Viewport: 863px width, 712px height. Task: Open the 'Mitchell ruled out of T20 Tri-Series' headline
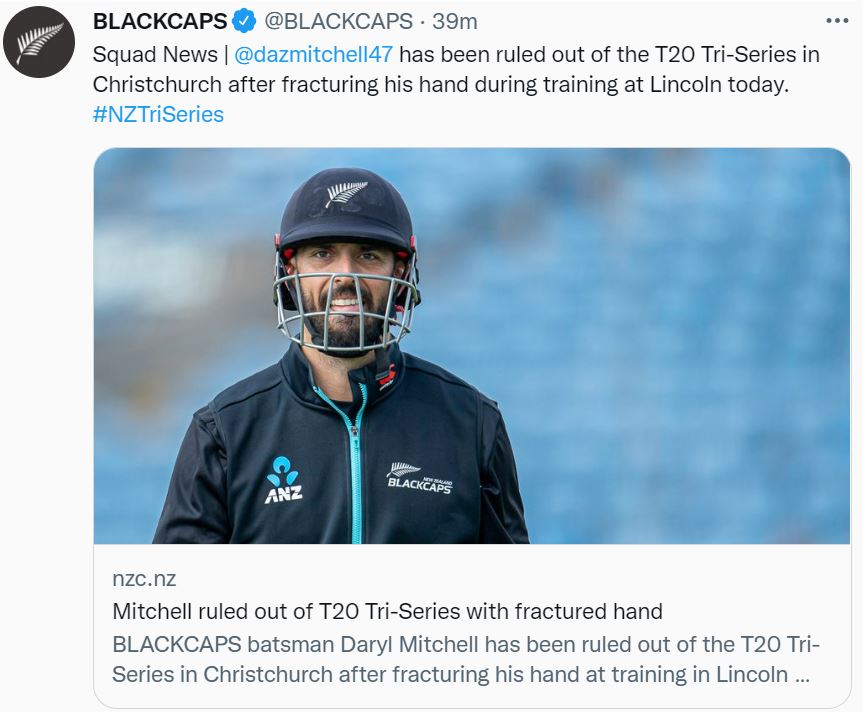[x=387, y=611]
